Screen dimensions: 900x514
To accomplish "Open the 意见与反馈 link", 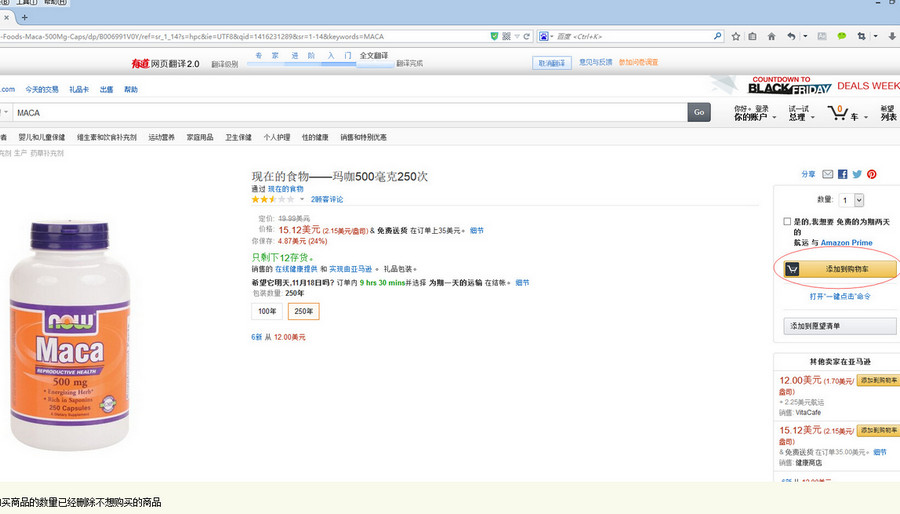I will [595, 62].
